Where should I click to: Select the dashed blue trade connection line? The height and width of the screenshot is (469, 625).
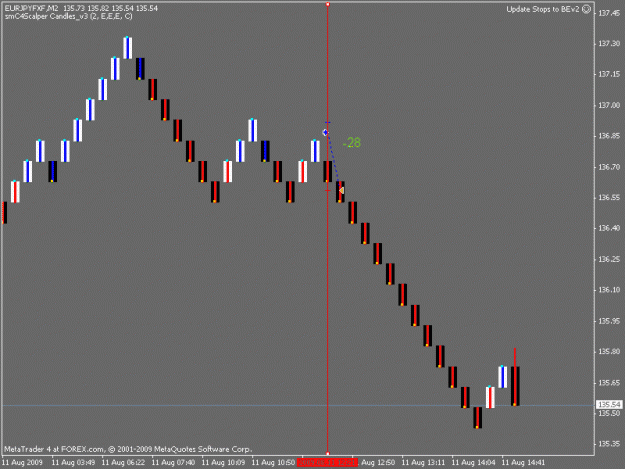point(333,161)
